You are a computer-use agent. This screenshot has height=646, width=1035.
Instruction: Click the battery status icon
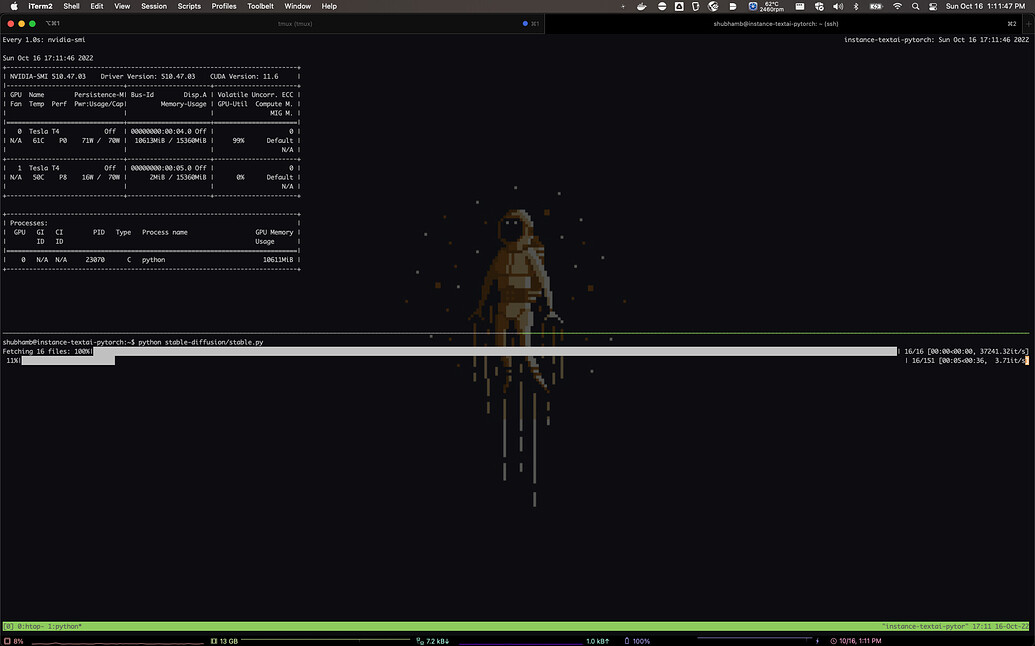[878, 6]
